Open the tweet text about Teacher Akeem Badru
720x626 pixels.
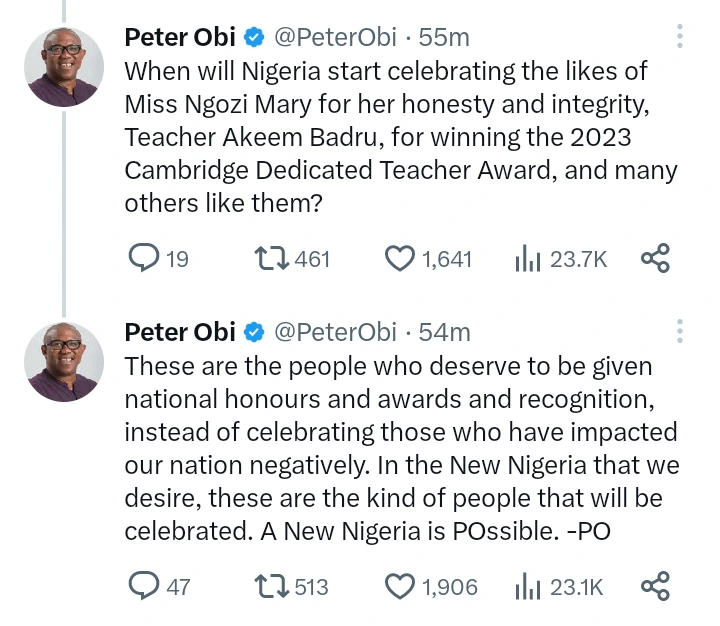click(400, 135)
